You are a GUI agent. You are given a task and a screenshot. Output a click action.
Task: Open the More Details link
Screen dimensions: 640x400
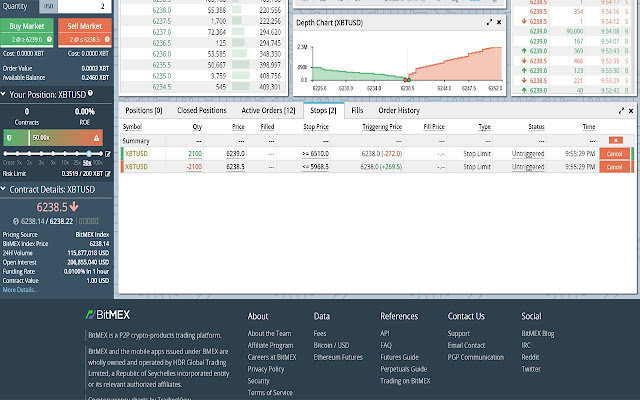[20, 290]
